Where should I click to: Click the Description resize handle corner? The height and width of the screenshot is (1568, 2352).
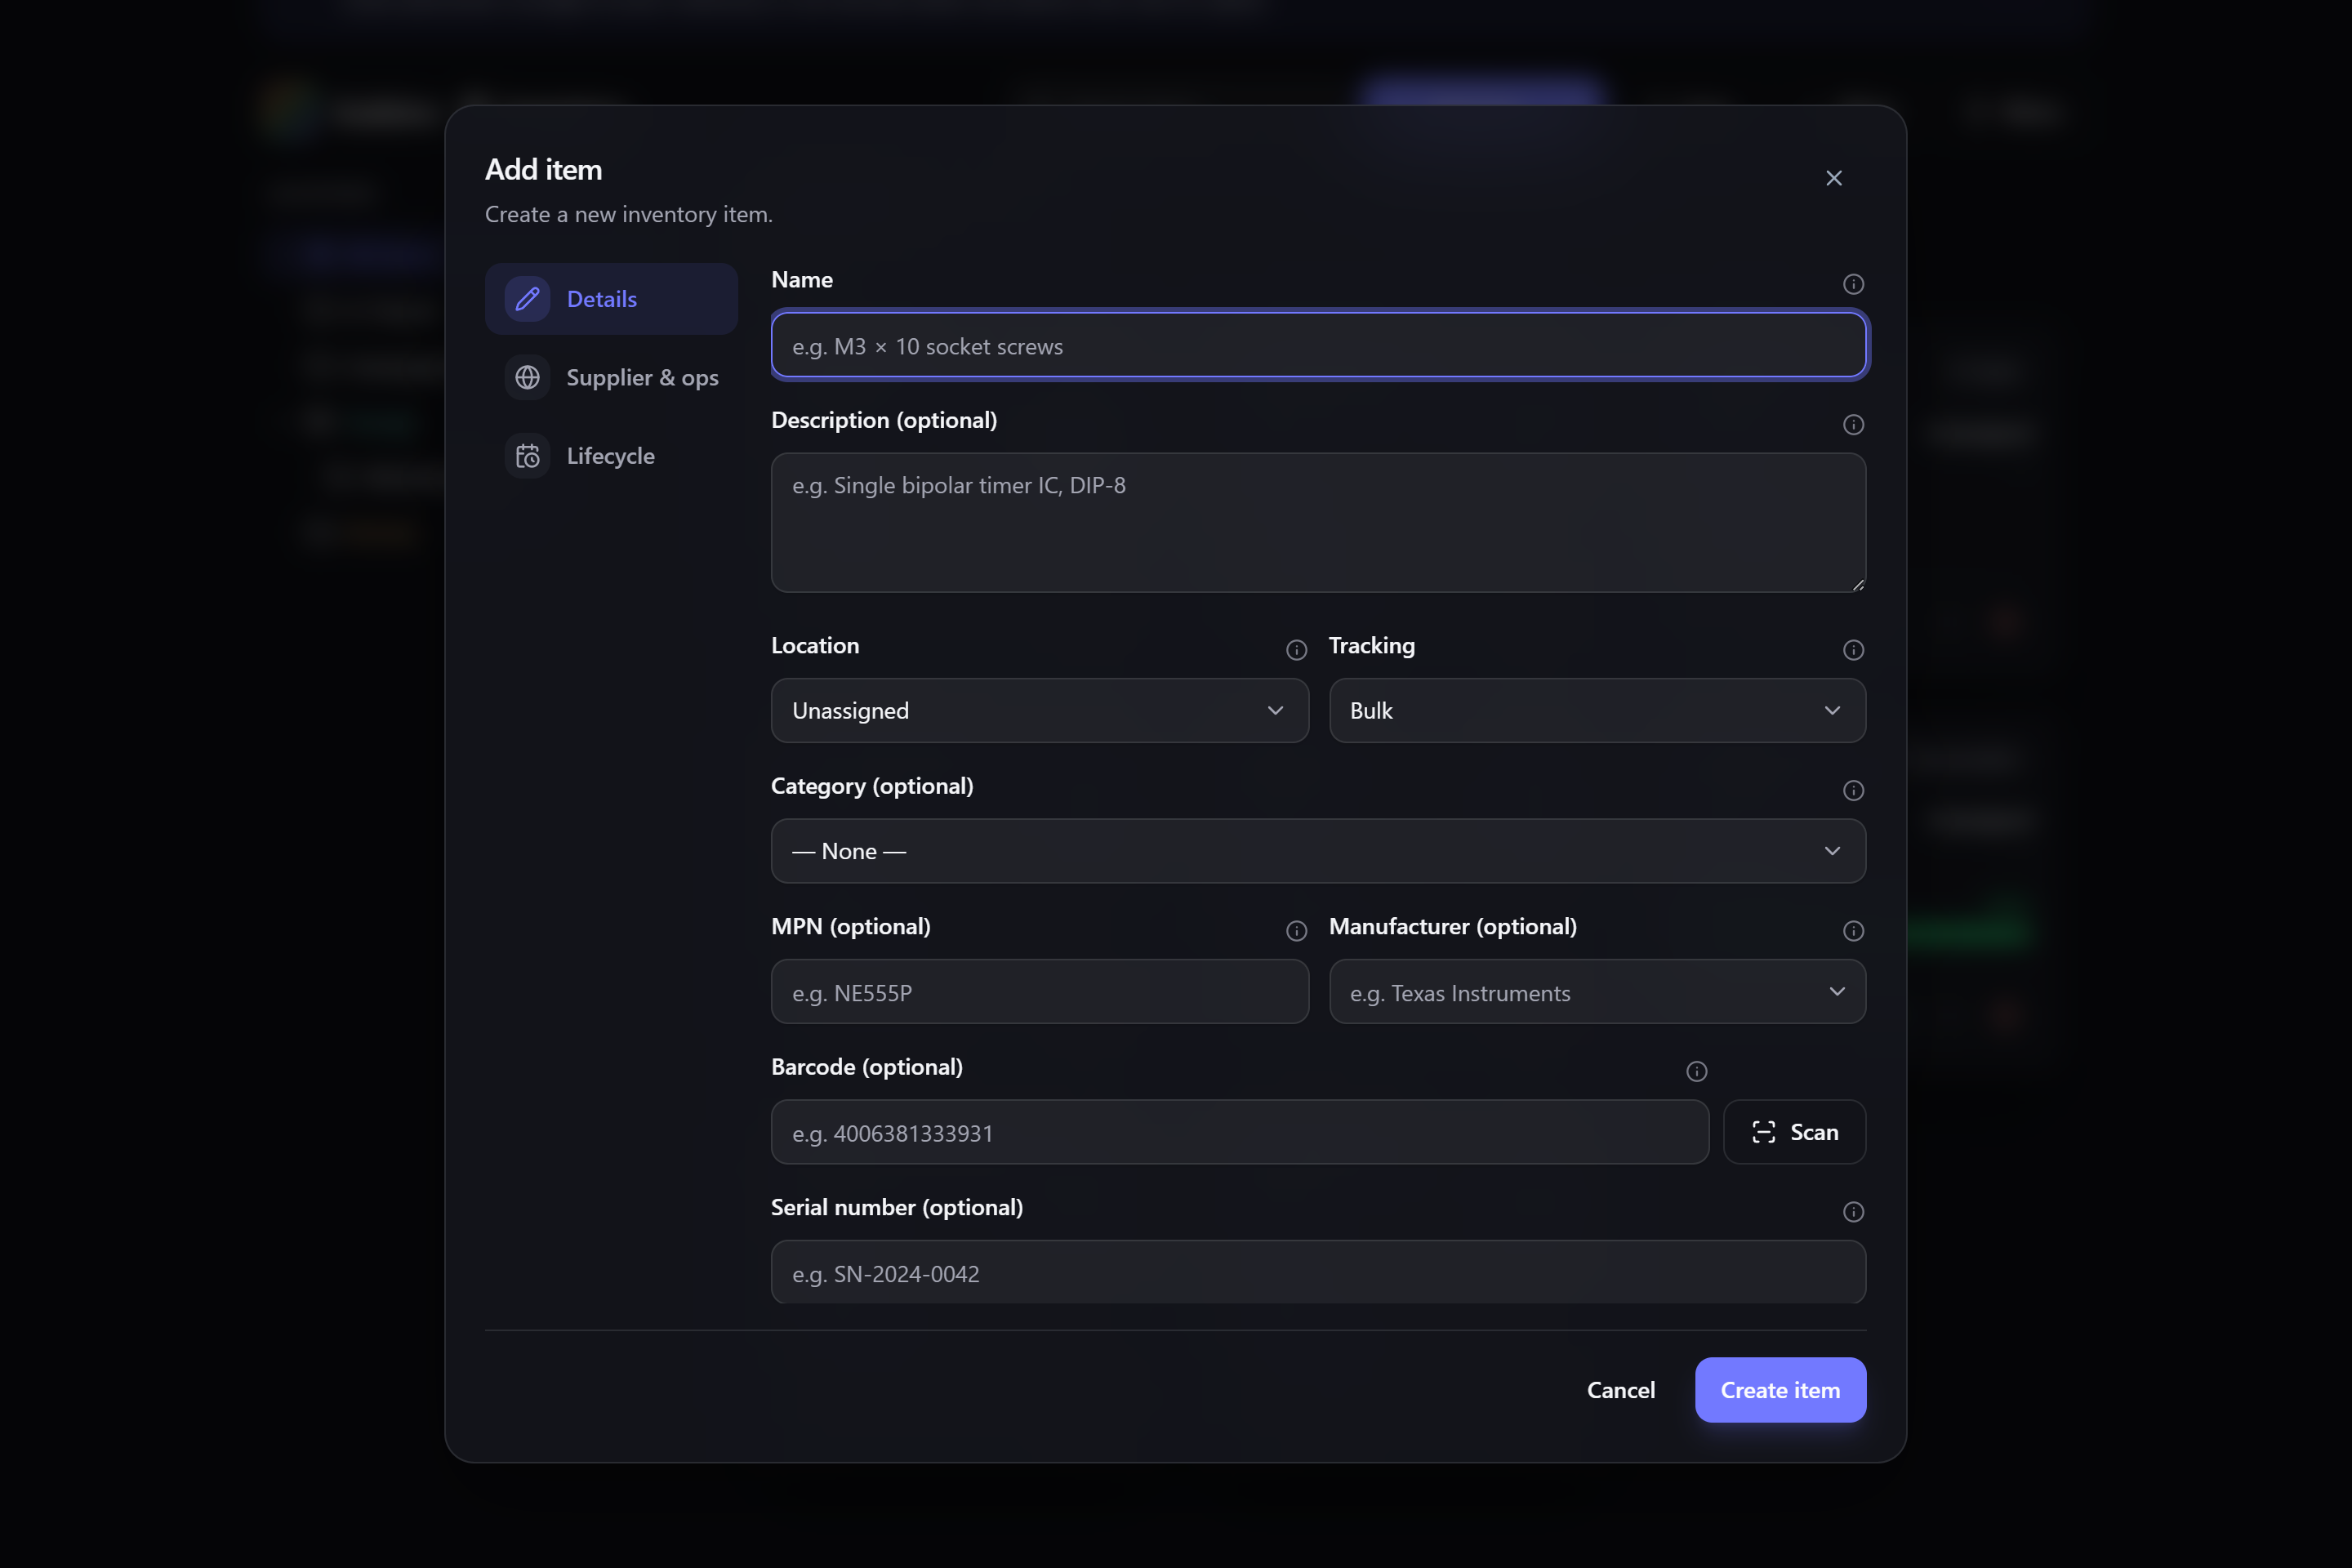(1857, 585)
